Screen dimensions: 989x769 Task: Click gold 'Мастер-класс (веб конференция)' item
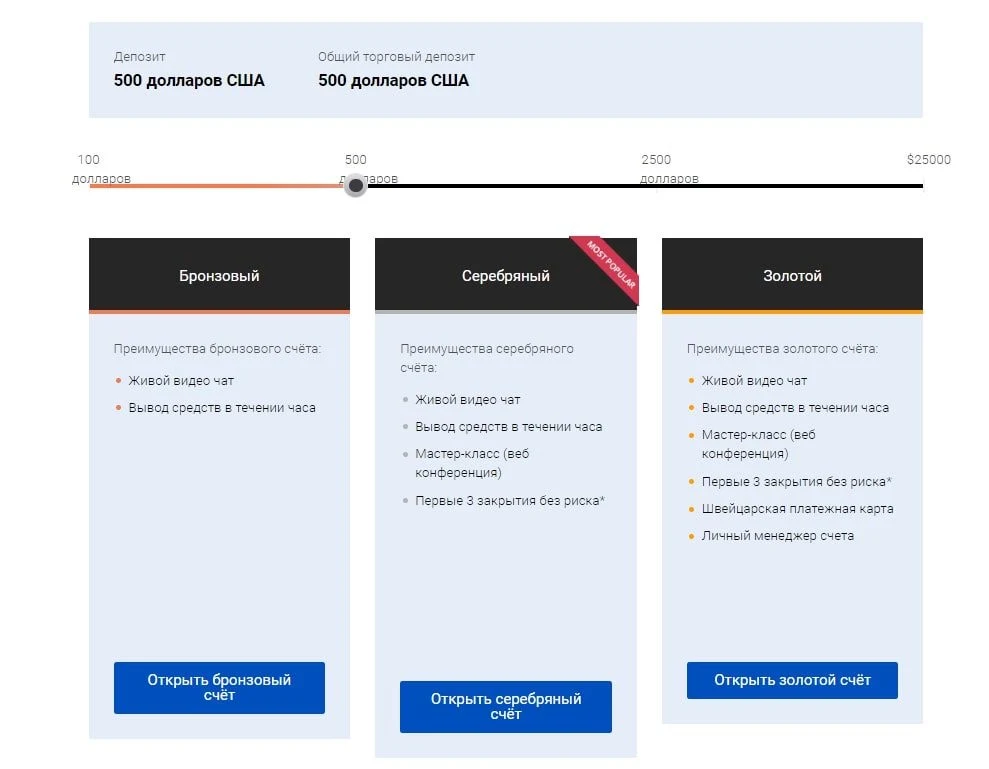click(x=758, y=444)
